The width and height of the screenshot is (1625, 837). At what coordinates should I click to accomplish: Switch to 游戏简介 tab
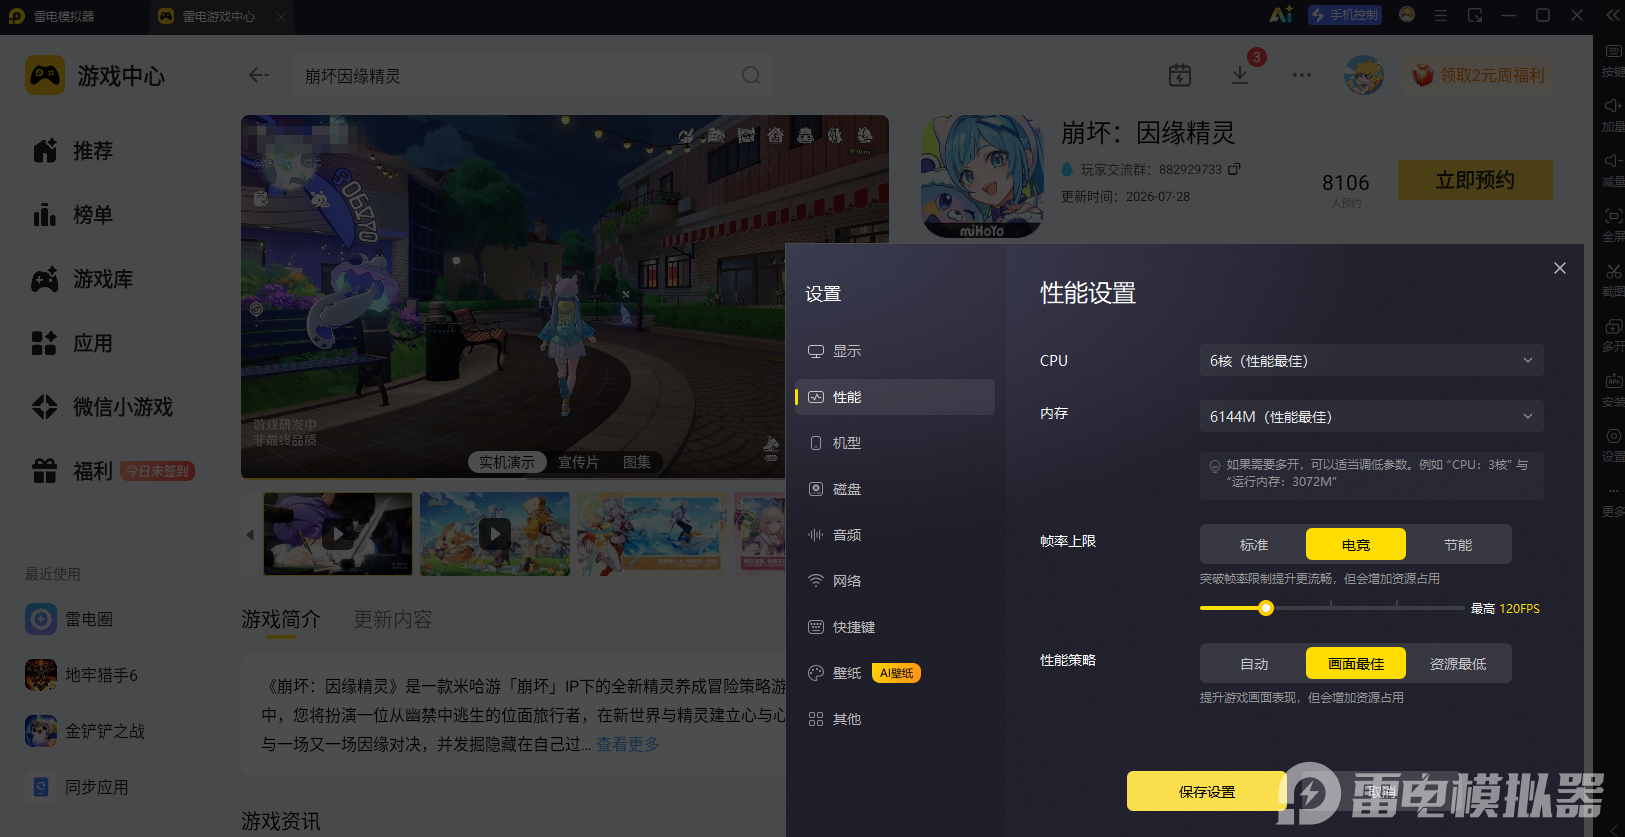point(281,619)
